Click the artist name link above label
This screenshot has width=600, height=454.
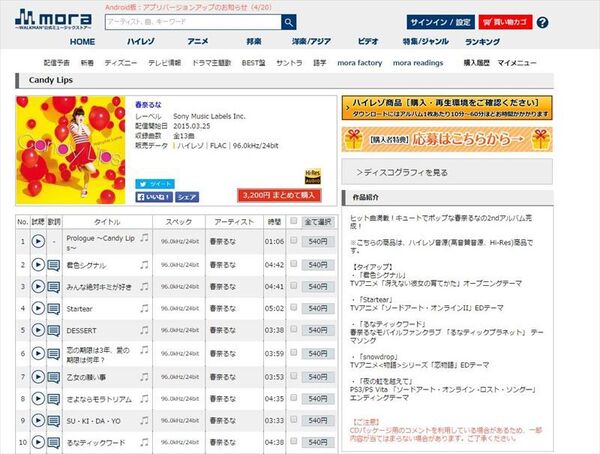click(148, 105)
